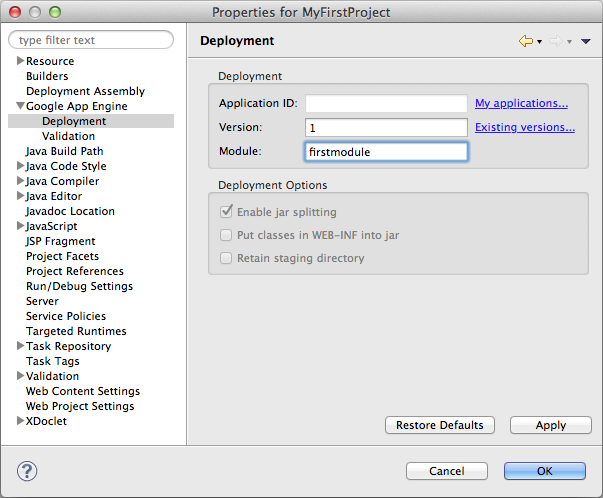603x498 pixels.
Task: Open the view menu triangle in header
Action: tap(585, 42)
